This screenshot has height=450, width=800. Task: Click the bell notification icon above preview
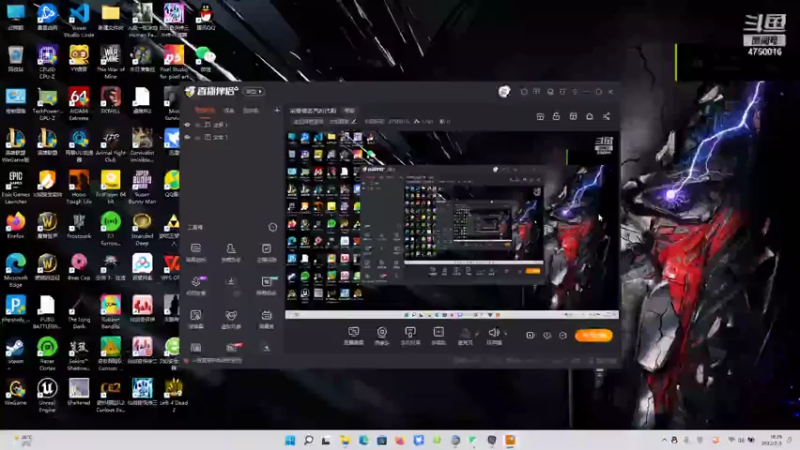click(x=590, y=117)
